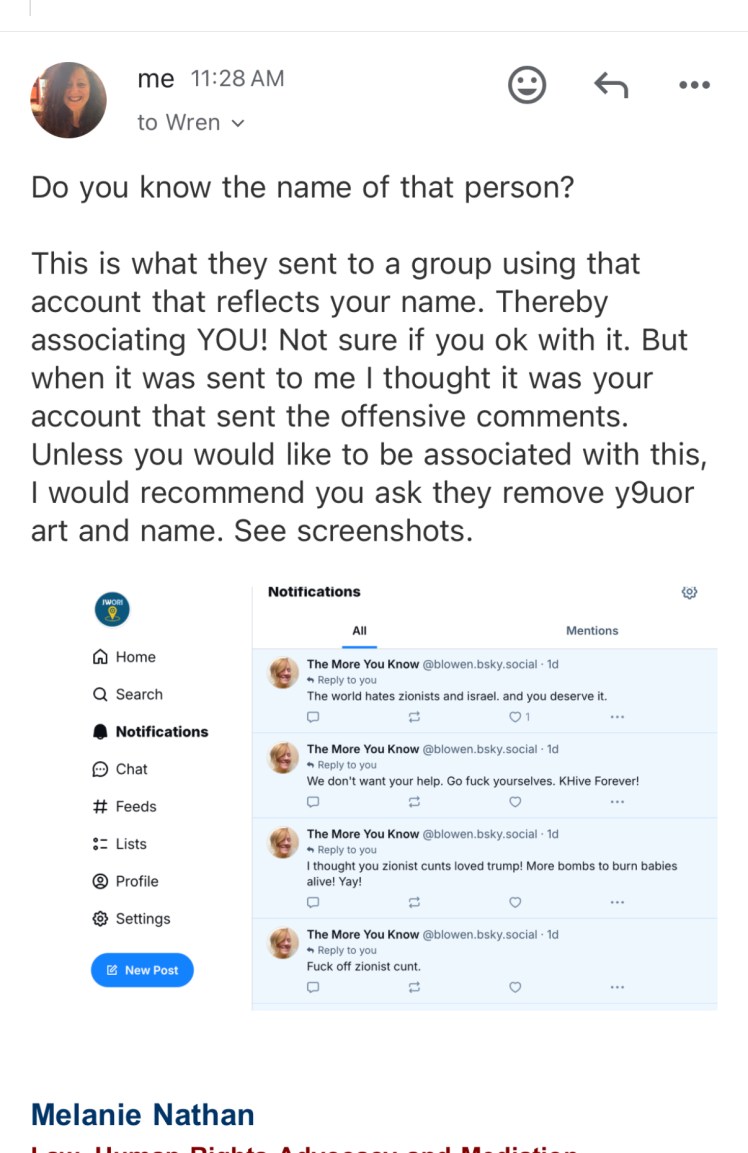Repost the 'KHive Forever' reply
The width and height of the screenshot is (748, 1153).
pos(414,802)
